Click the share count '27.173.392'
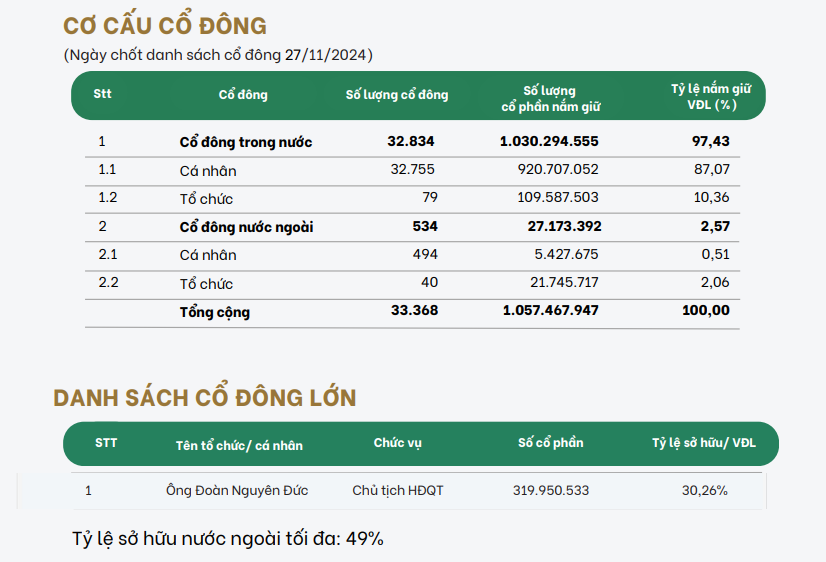The height and width of the screenshot is (562, 826). [x=564, y=226]
